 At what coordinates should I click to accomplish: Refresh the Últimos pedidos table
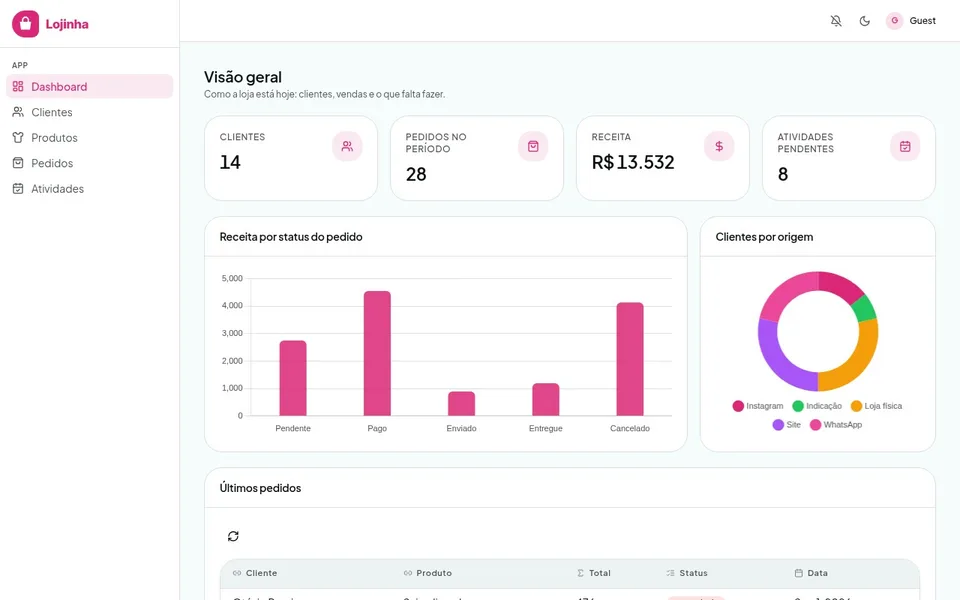coord(233,536)
